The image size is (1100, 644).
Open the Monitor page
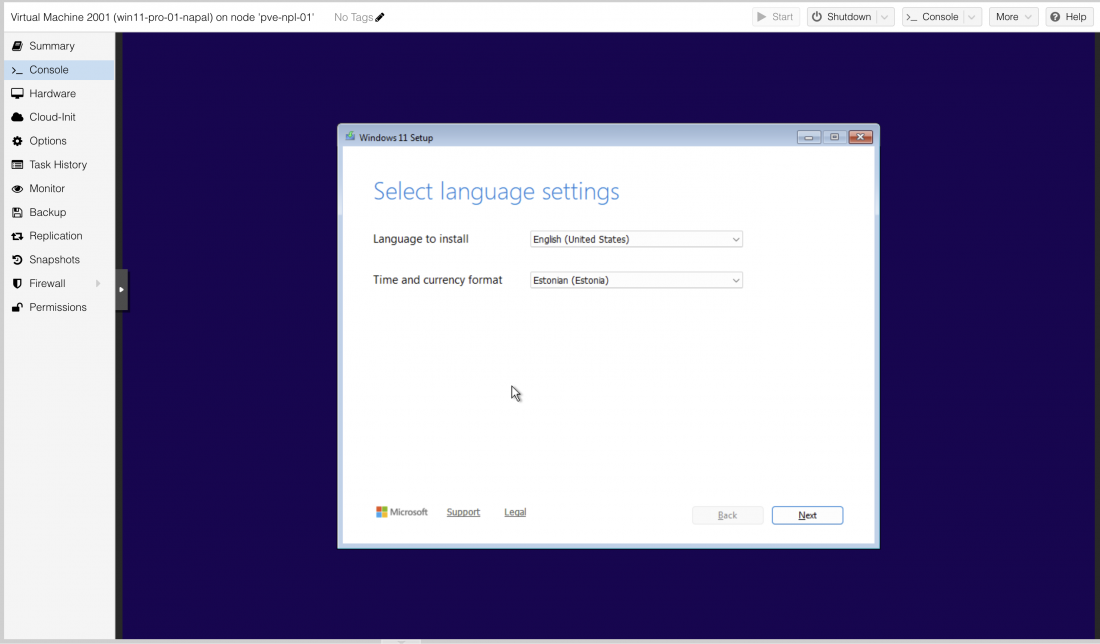[x=59, y=189]
